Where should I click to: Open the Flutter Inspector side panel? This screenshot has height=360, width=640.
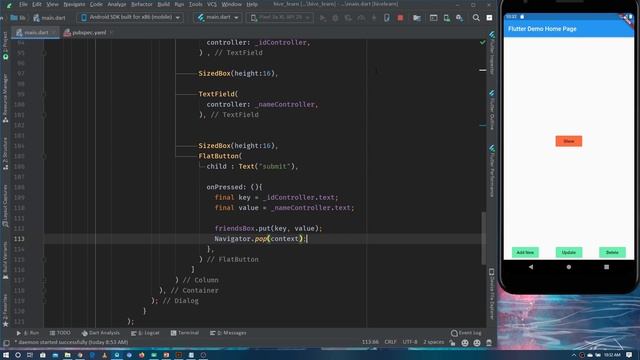(492, 53)
